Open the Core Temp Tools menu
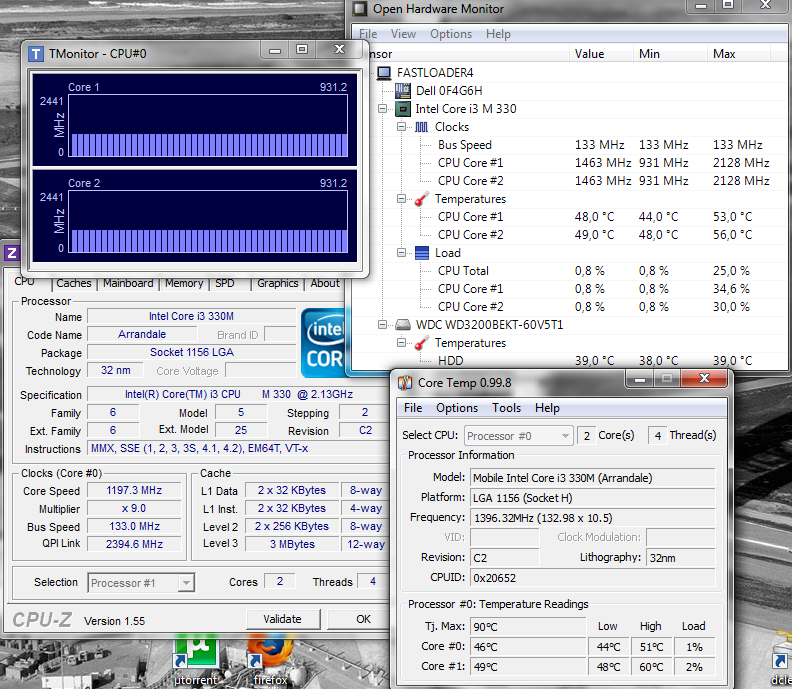792x689 pixels. (506, 408)
